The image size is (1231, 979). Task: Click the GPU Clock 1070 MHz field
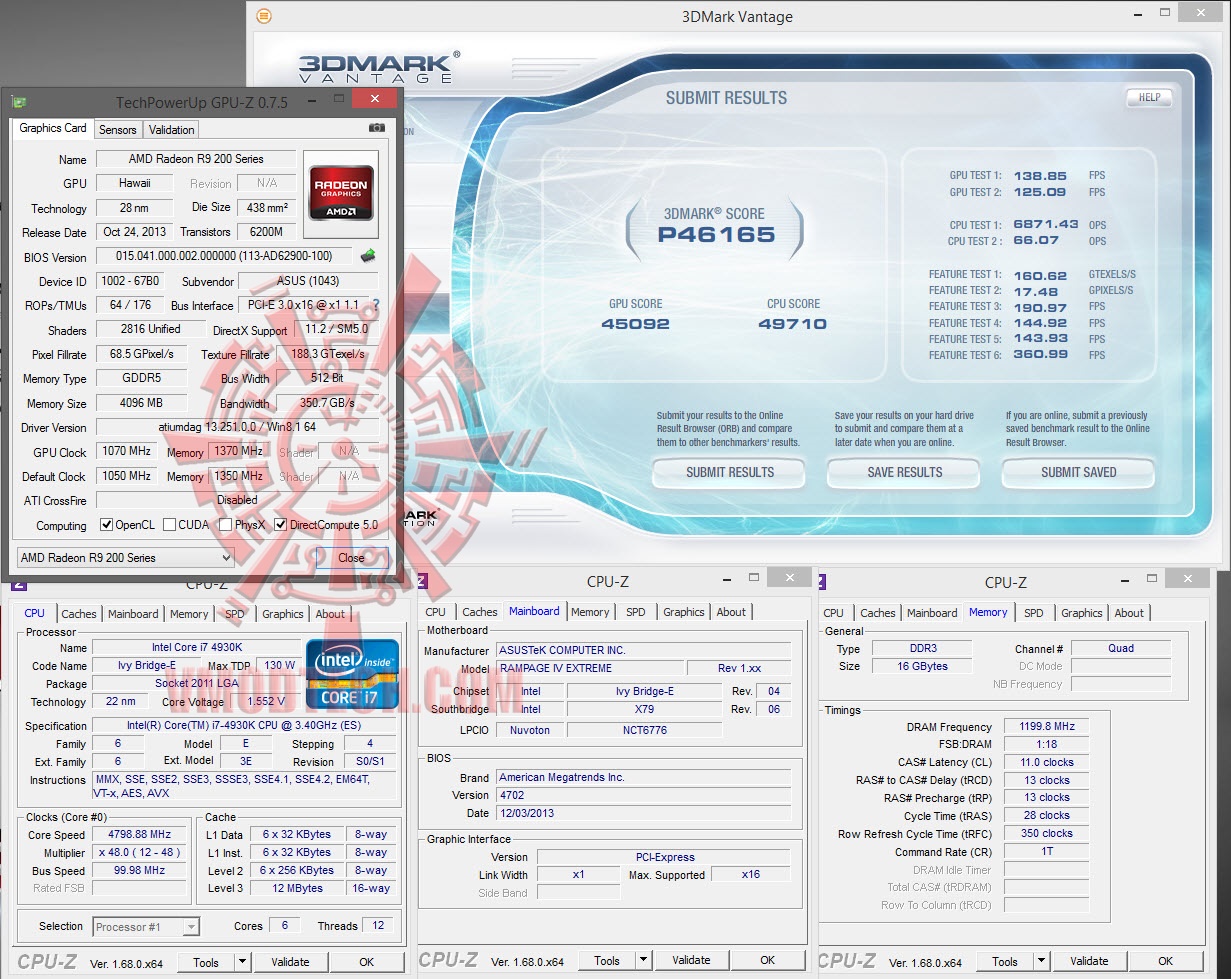(126, 451)
